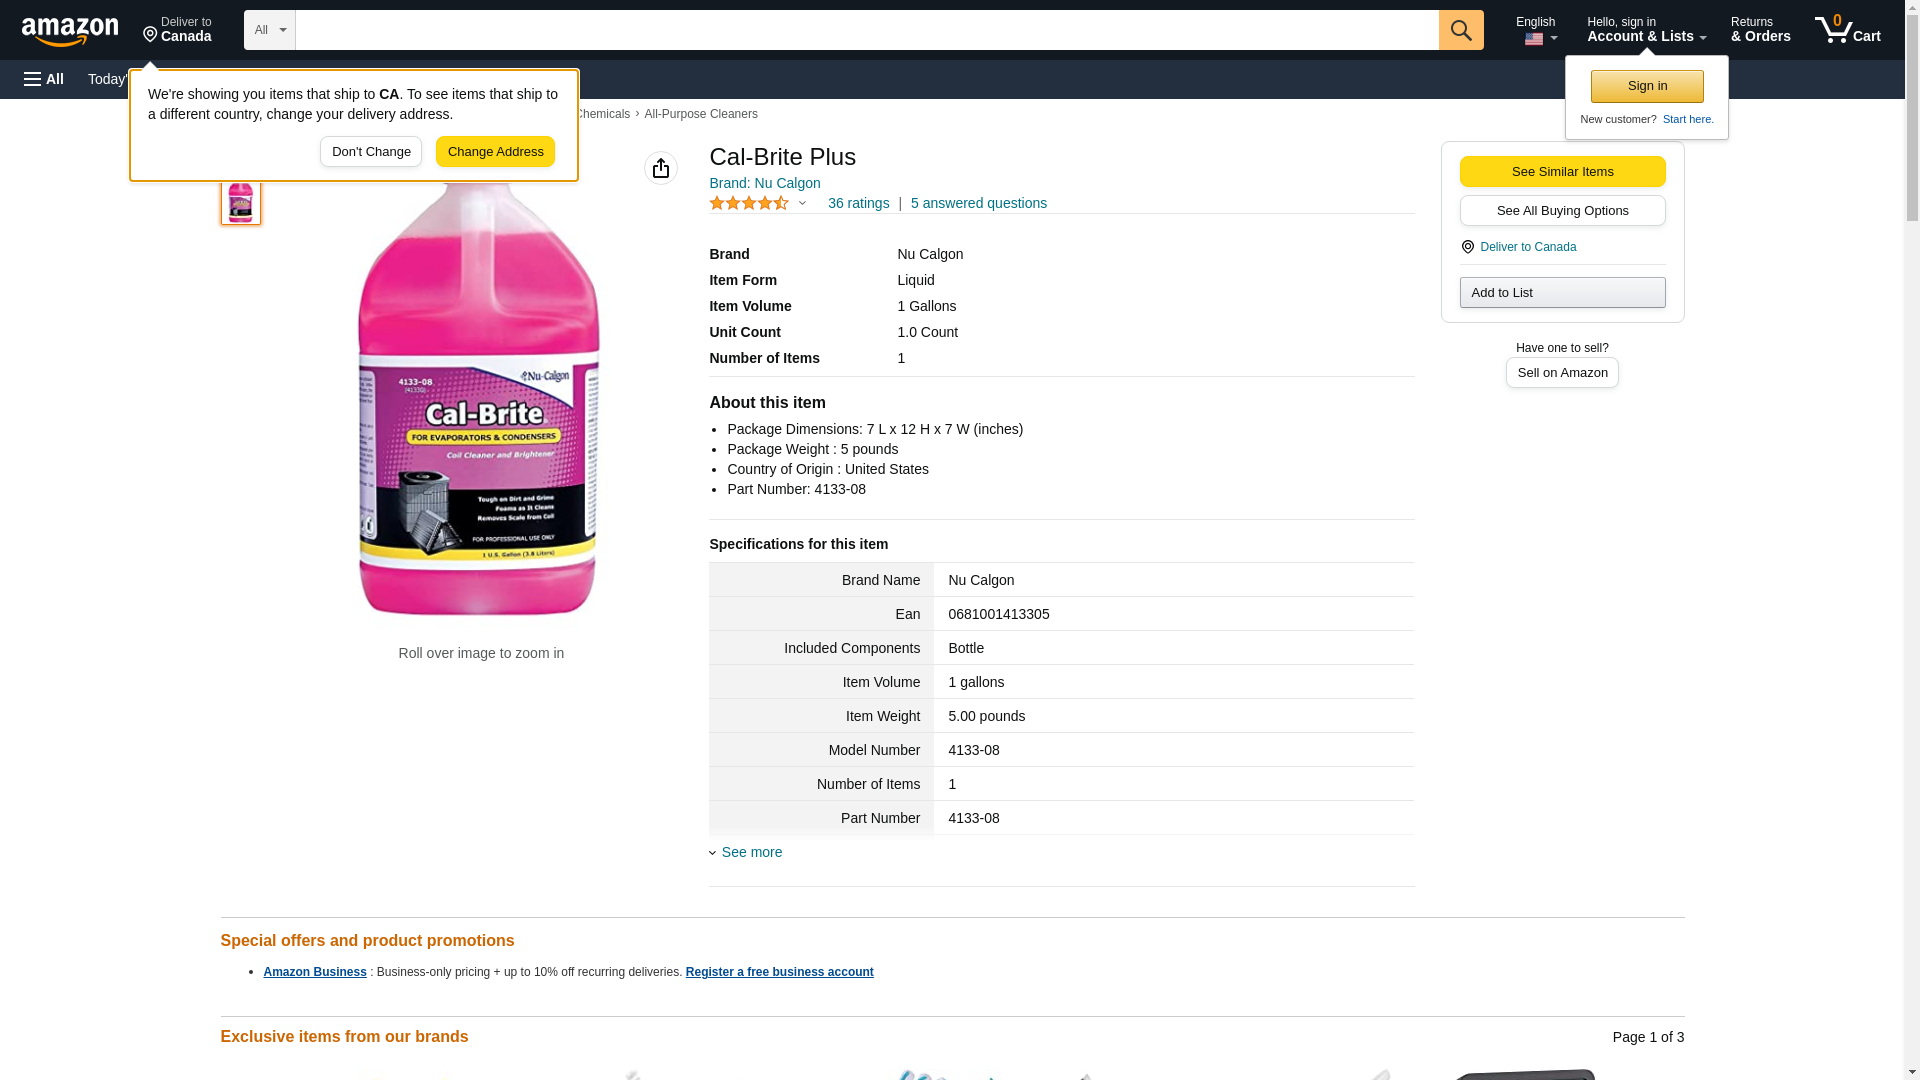Open the All search category dropdown
The height and width of the screenshot is (1080, 1920).
click(x=269, y=30)
